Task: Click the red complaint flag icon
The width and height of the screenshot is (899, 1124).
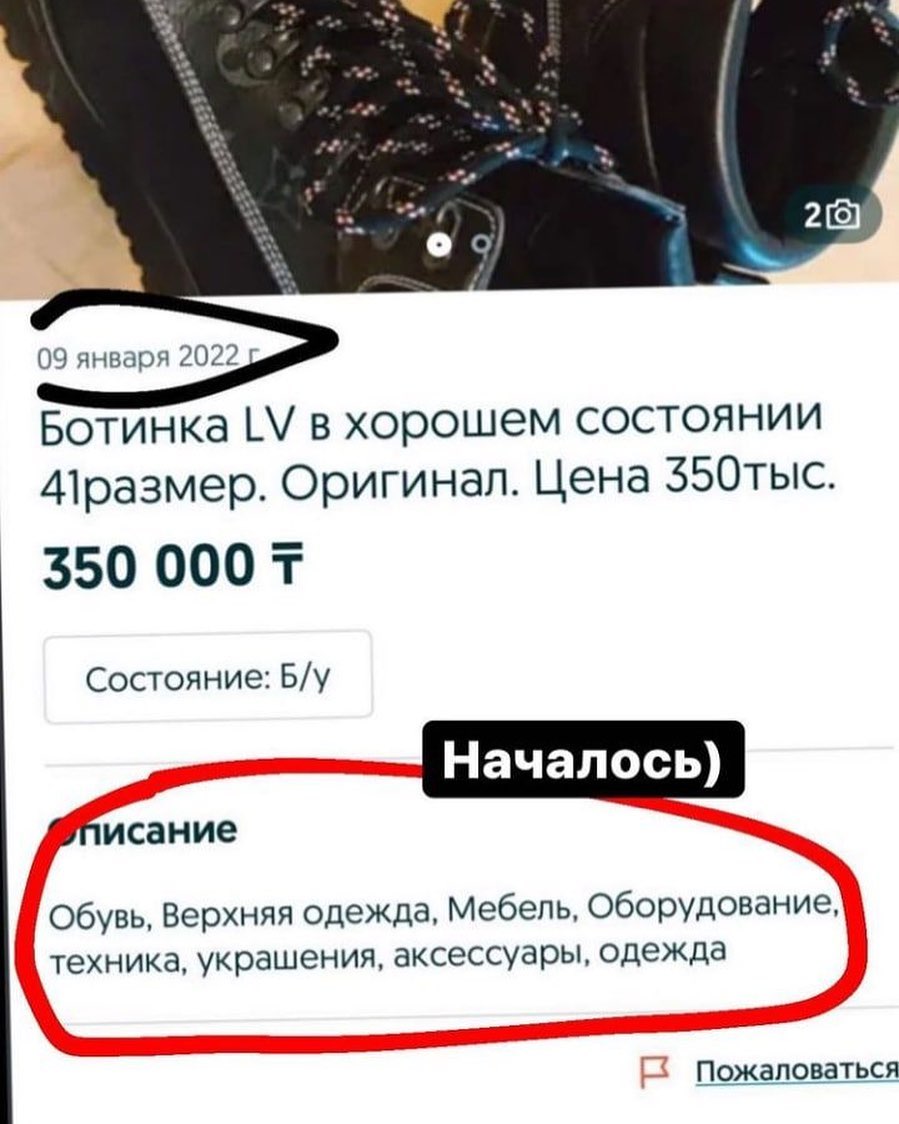Action: [655, 1072]
